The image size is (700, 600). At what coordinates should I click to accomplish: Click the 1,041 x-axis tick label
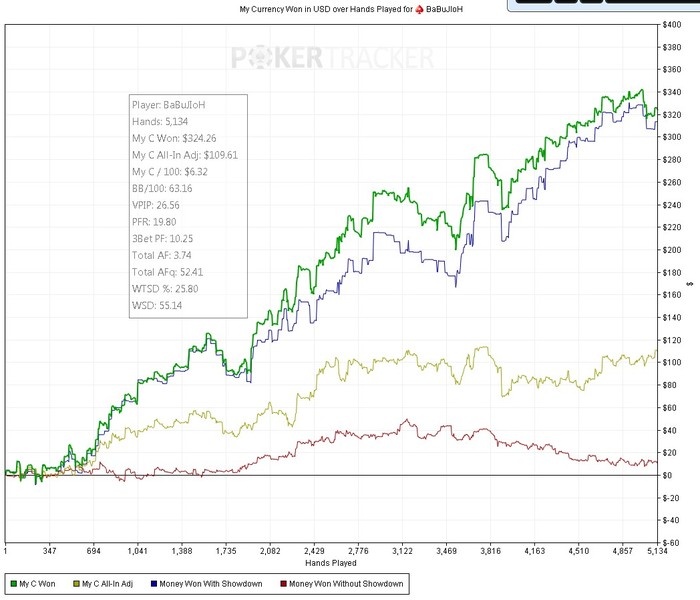click(138, 551)
